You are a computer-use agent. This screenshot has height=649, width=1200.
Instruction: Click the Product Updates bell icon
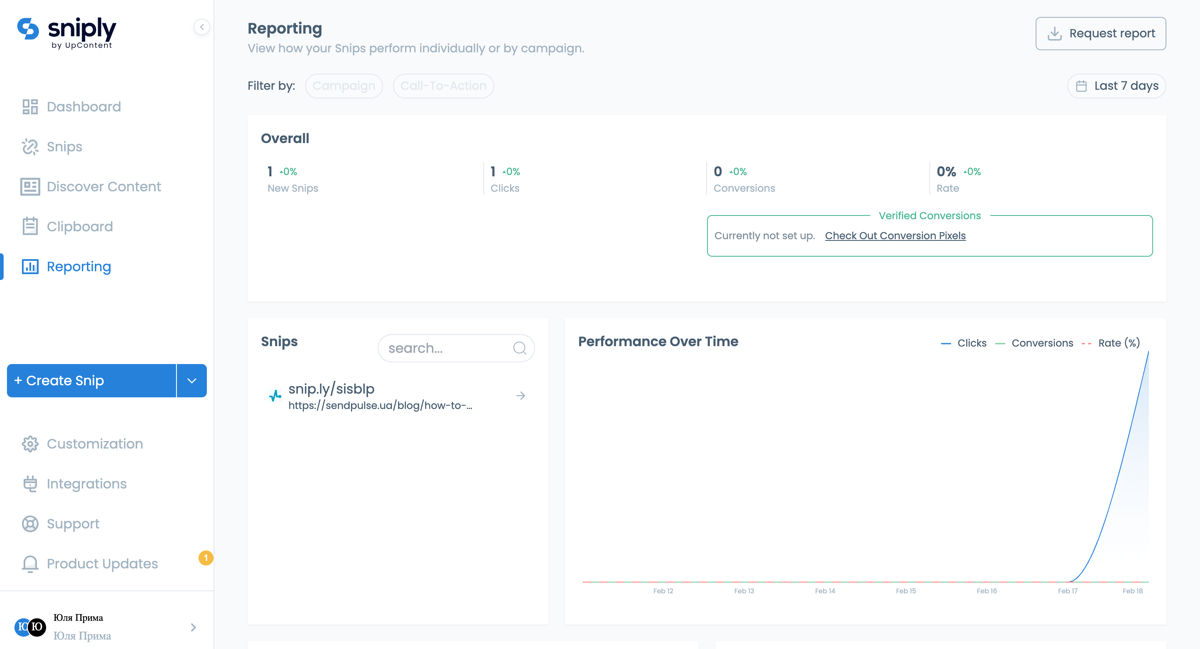coord(30,564)
